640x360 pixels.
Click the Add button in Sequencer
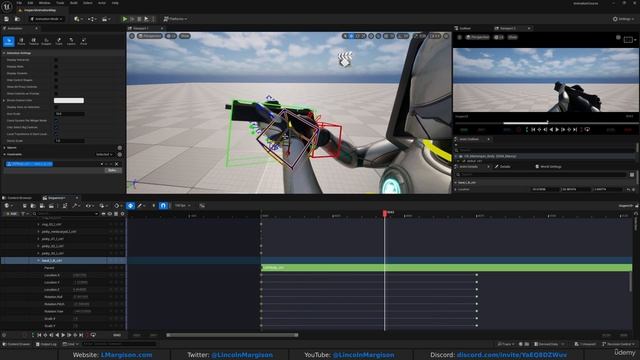click(11, 214)
